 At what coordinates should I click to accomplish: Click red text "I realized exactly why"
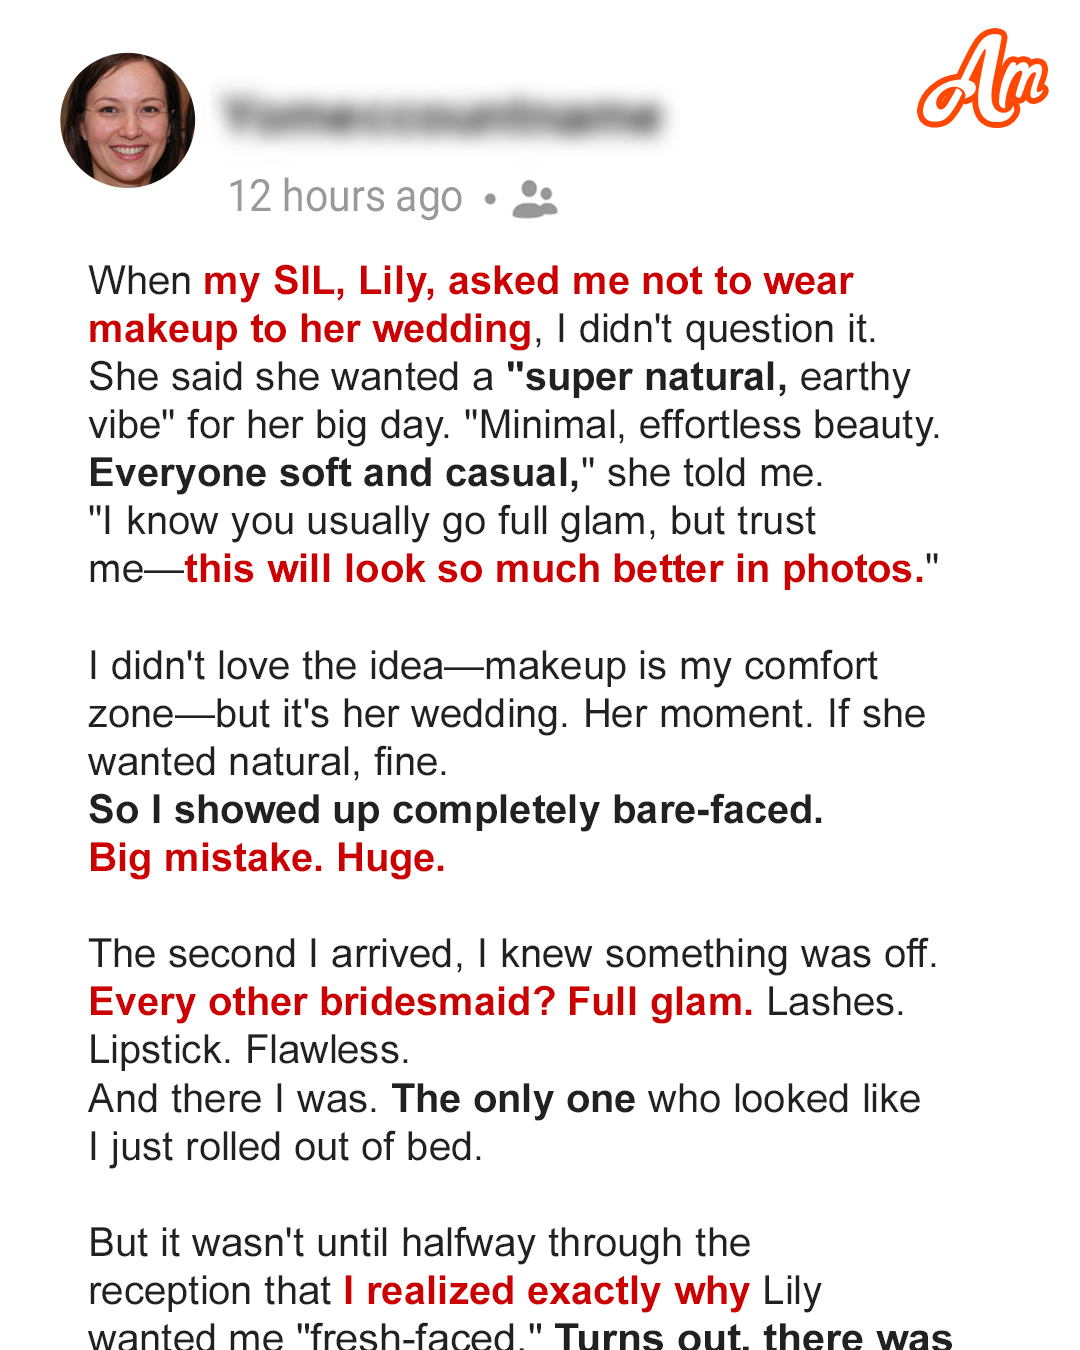[x=546, y=1291]
